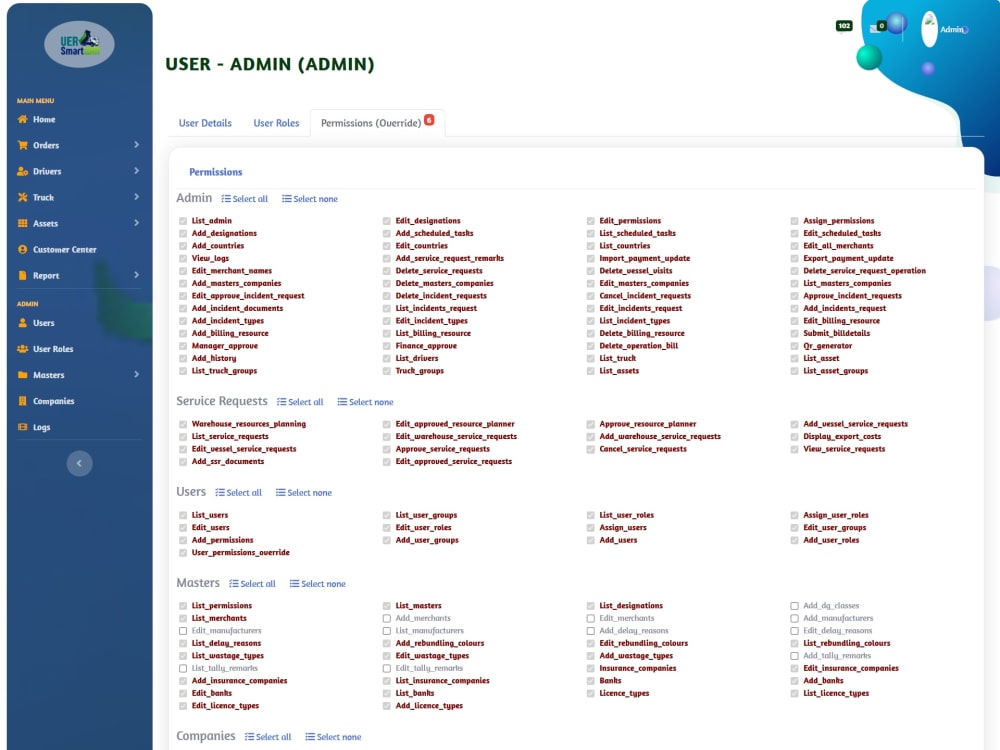Click Select none for Companies permissions
This screenshot has width=1000, height=750.
333,737
